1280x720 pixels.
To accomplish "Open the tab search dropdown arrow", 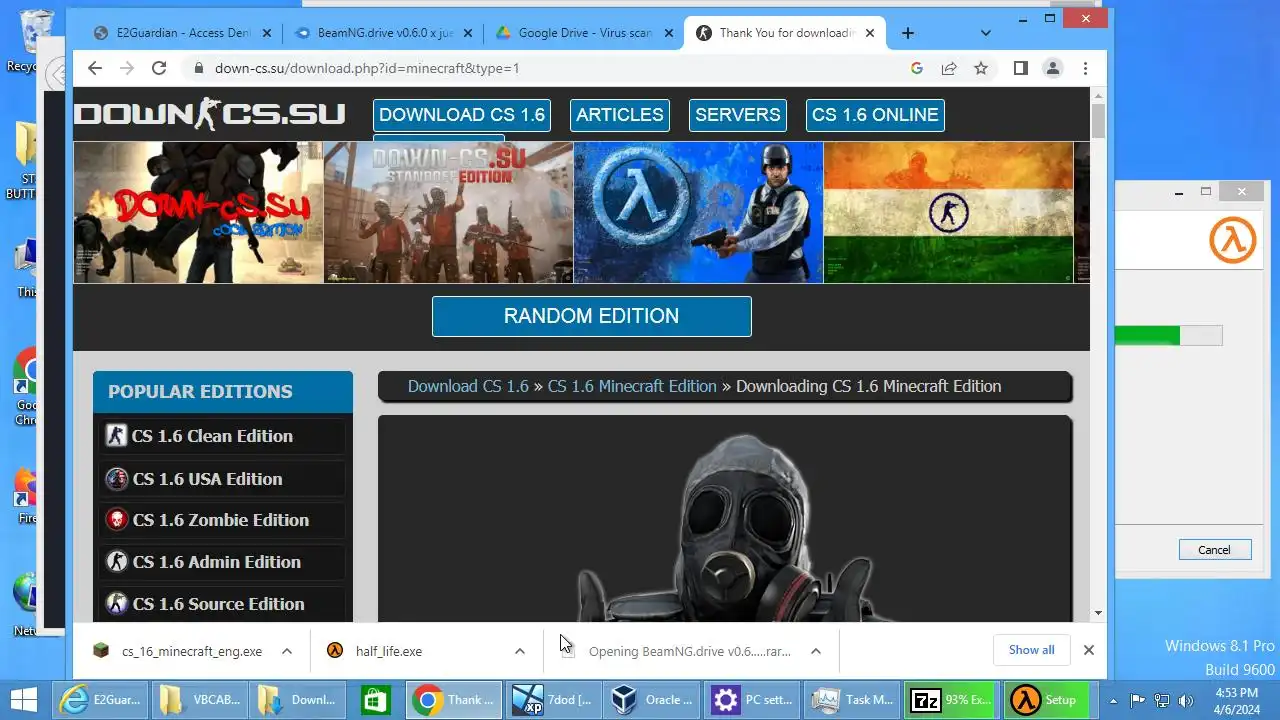I will tap(986, 33).
